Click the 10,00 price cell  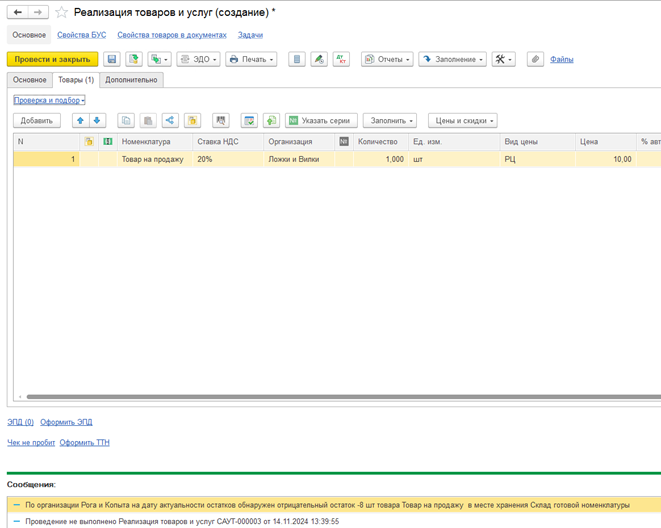tap(606, 159)
